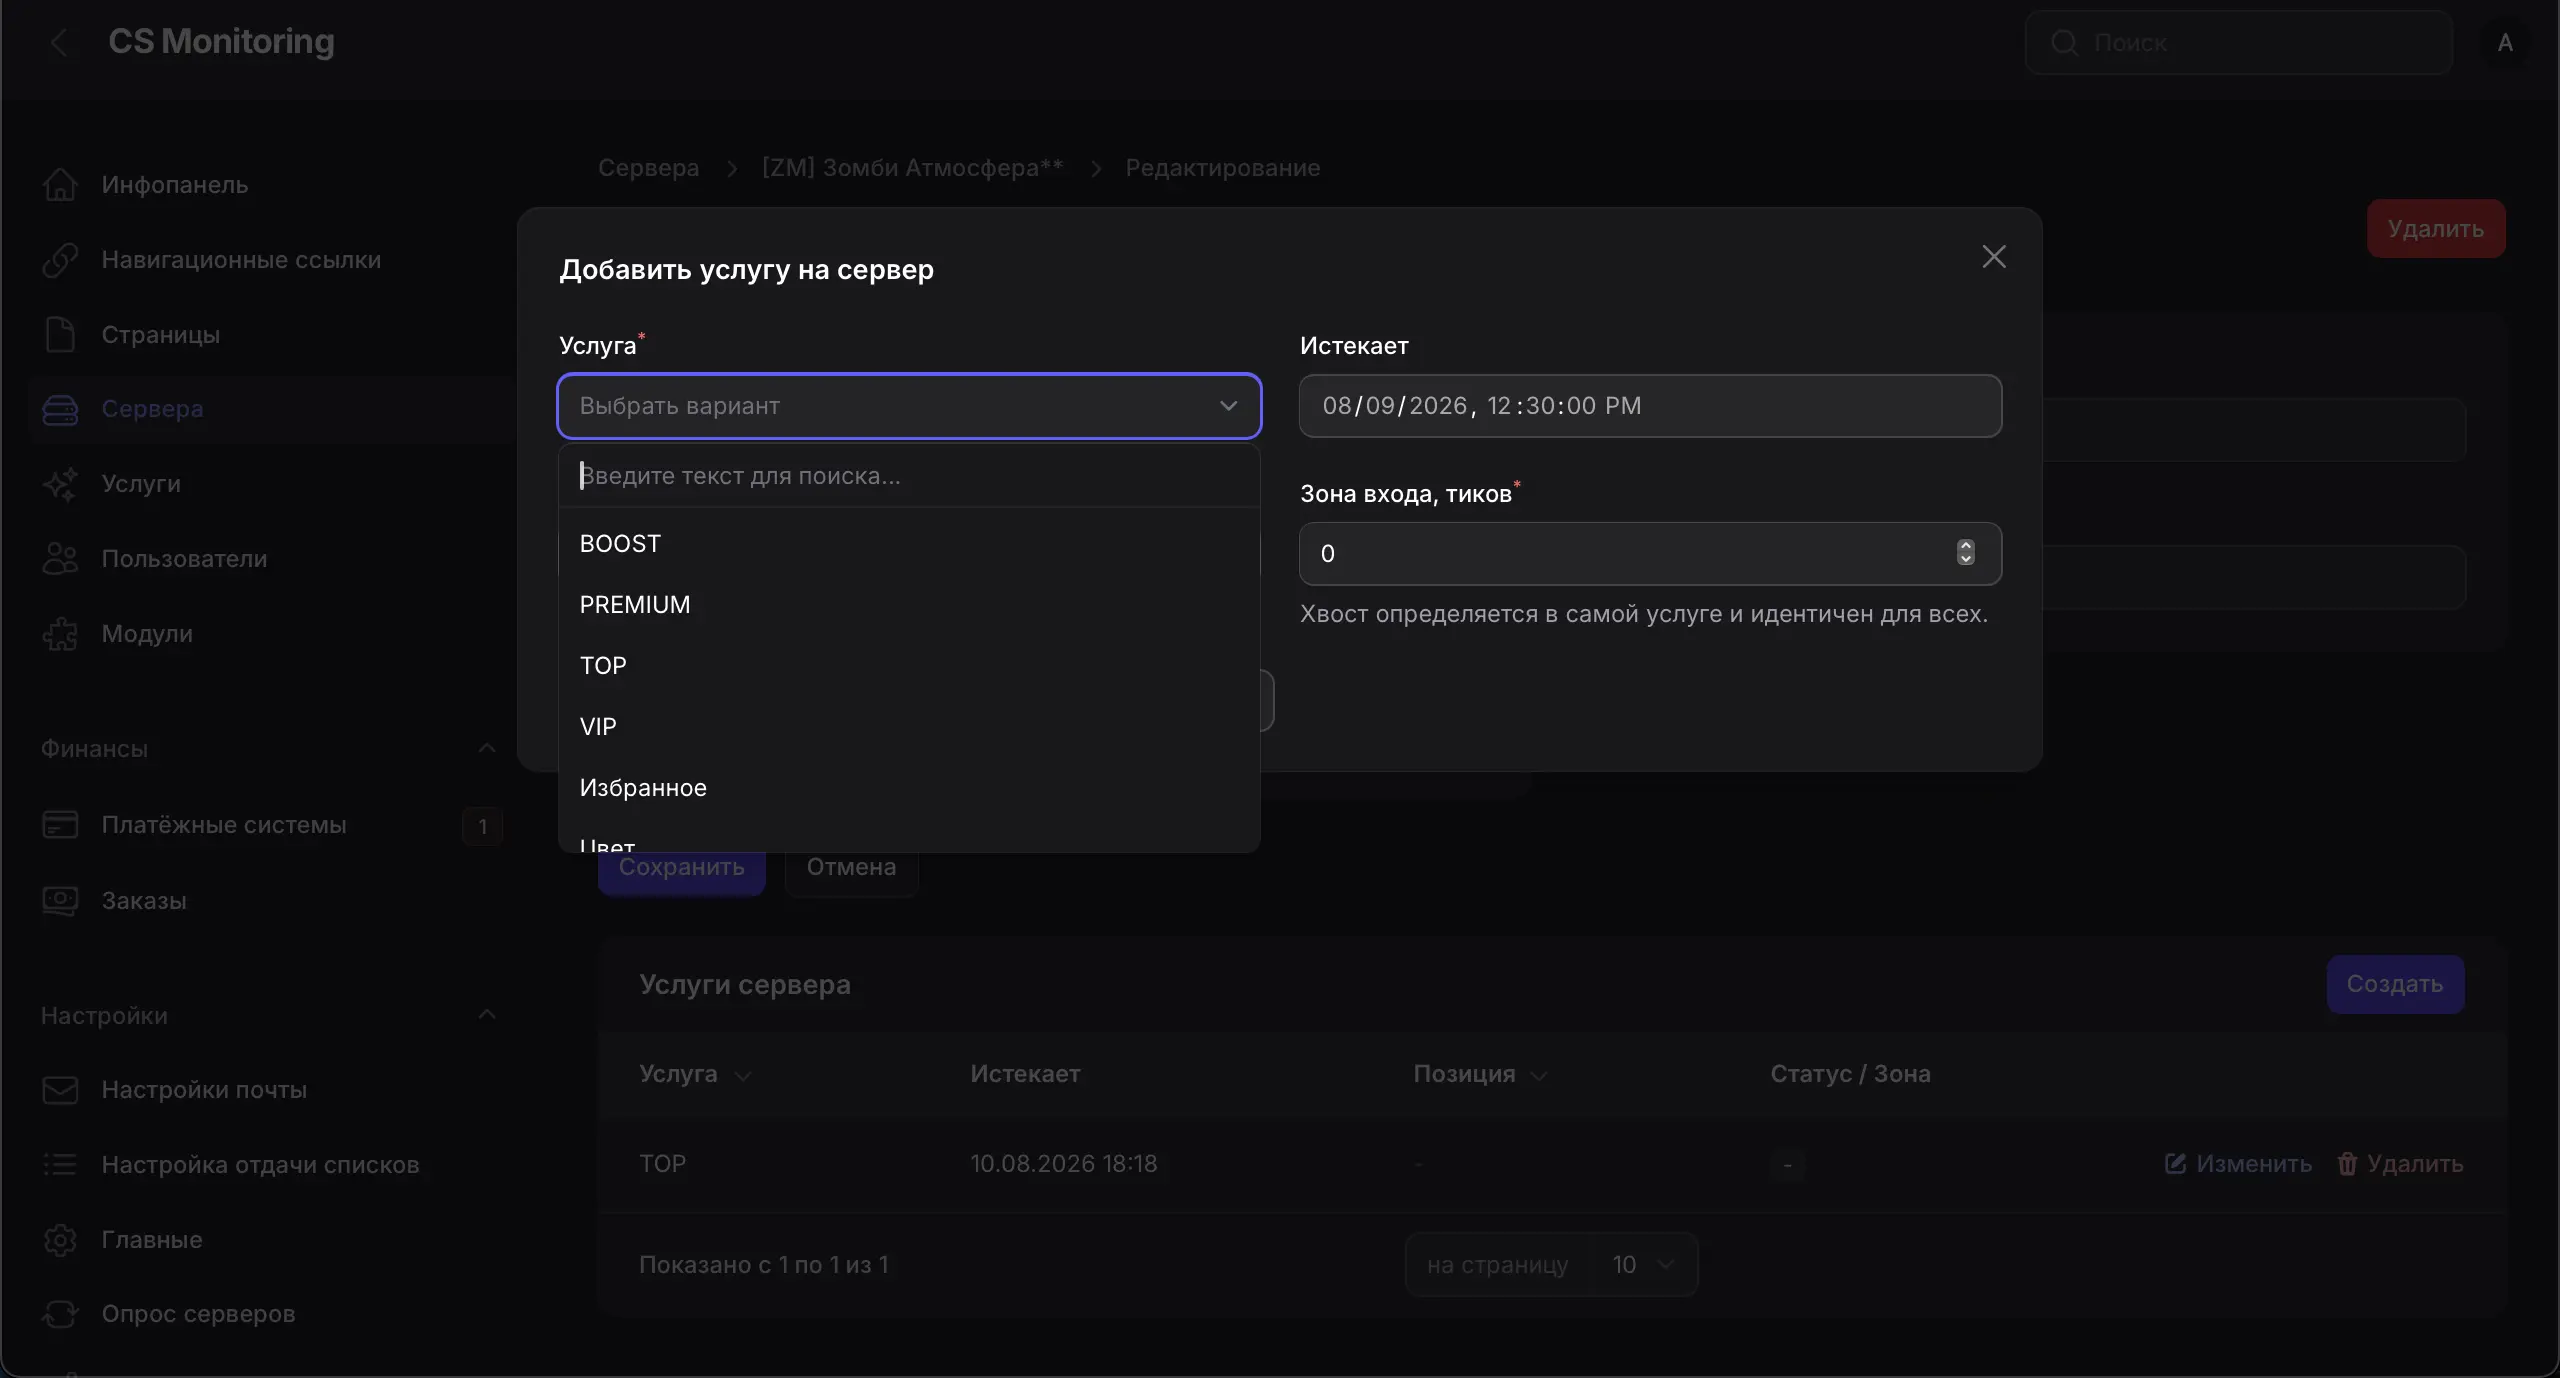Click the Услуги sparkles icon
The width and height of the screenshot is (2560, 1378).
(60, 484)
